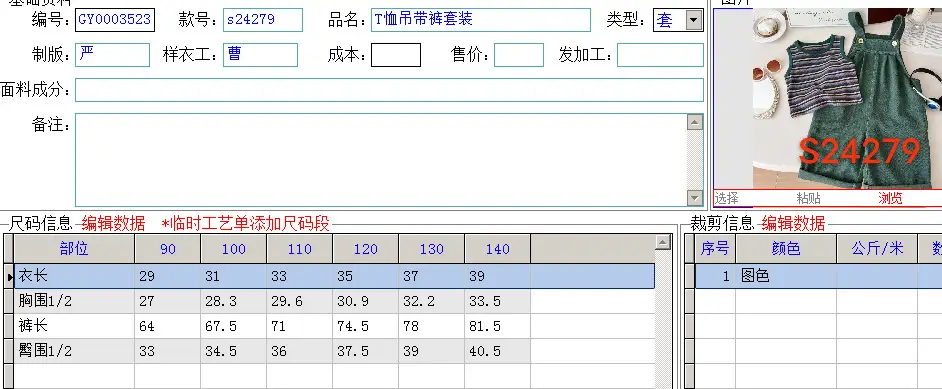Focus the empty 成本 input box
The height and width of the screenshot is (389, 942).
[396, 55]
